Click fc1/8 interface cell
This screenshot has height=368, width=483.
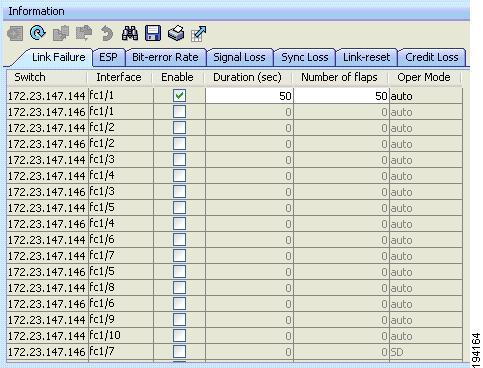pos(121,288)
